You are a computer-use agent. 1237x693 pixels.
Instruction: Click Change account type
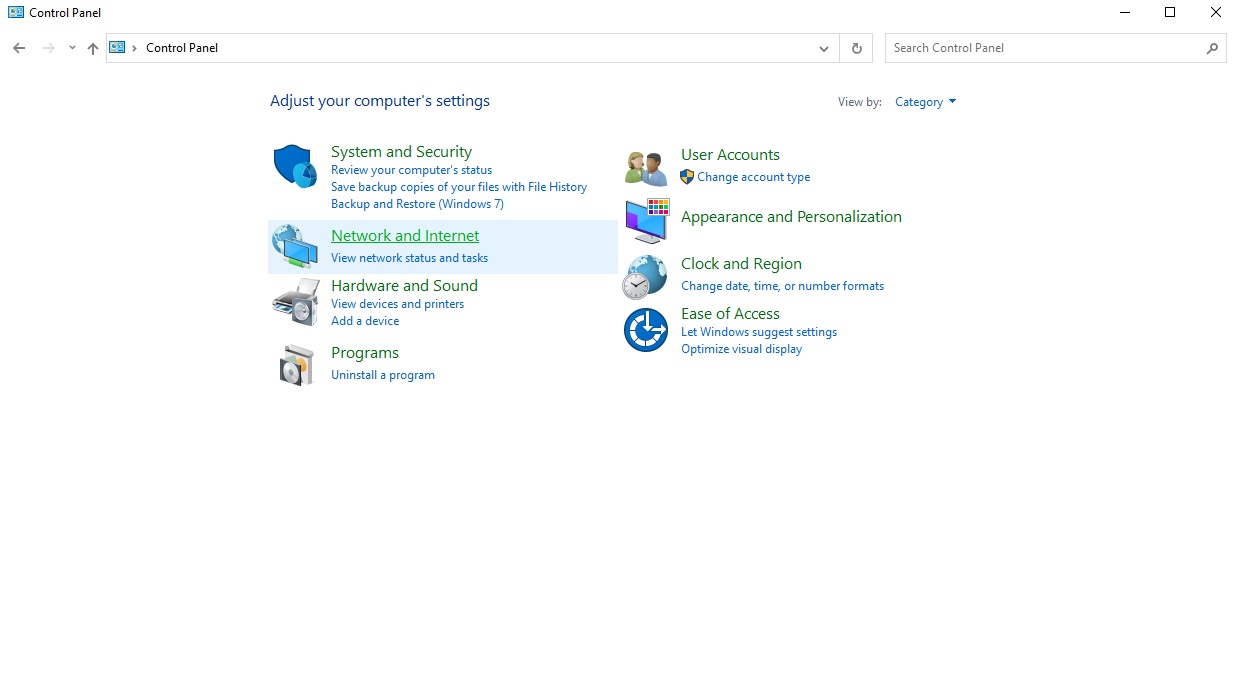pos(754,177)
